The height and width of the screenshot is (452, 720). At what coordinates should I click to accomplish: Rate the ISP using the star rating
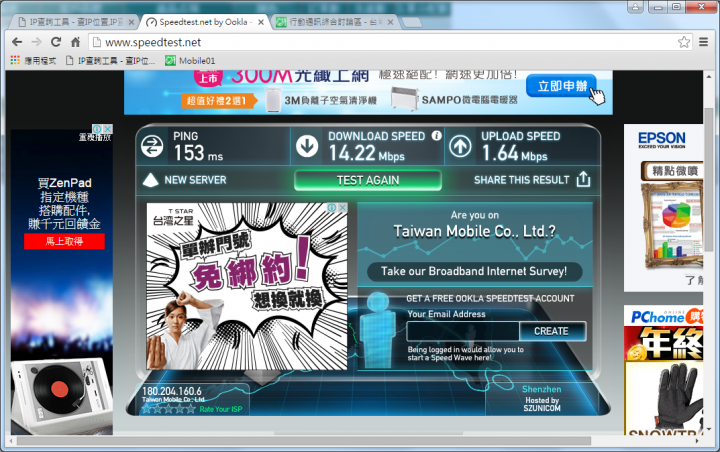169,409
